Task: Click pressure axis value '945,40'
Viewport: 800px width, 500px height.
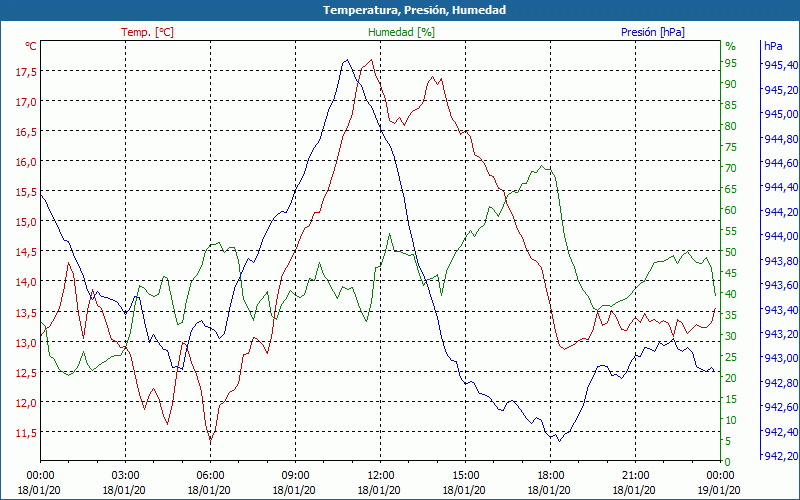Action: 781,65
